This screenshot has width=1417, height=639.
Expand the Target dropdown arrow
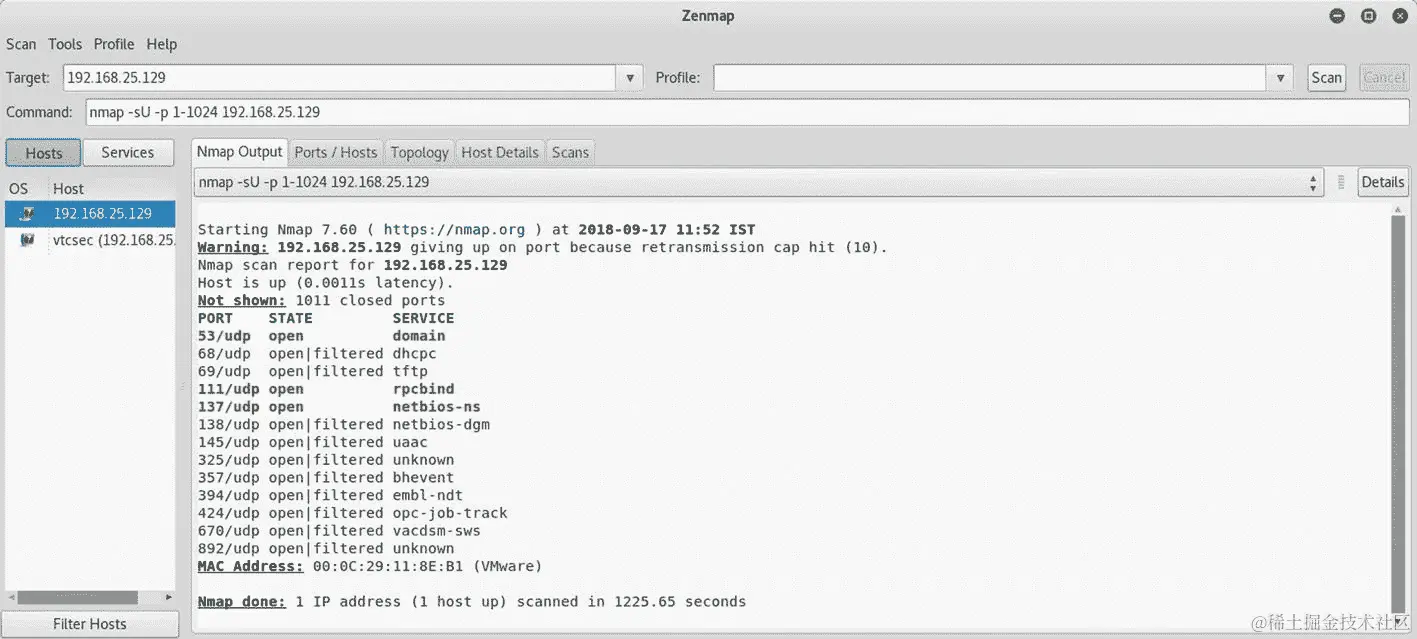pos(629,77)
